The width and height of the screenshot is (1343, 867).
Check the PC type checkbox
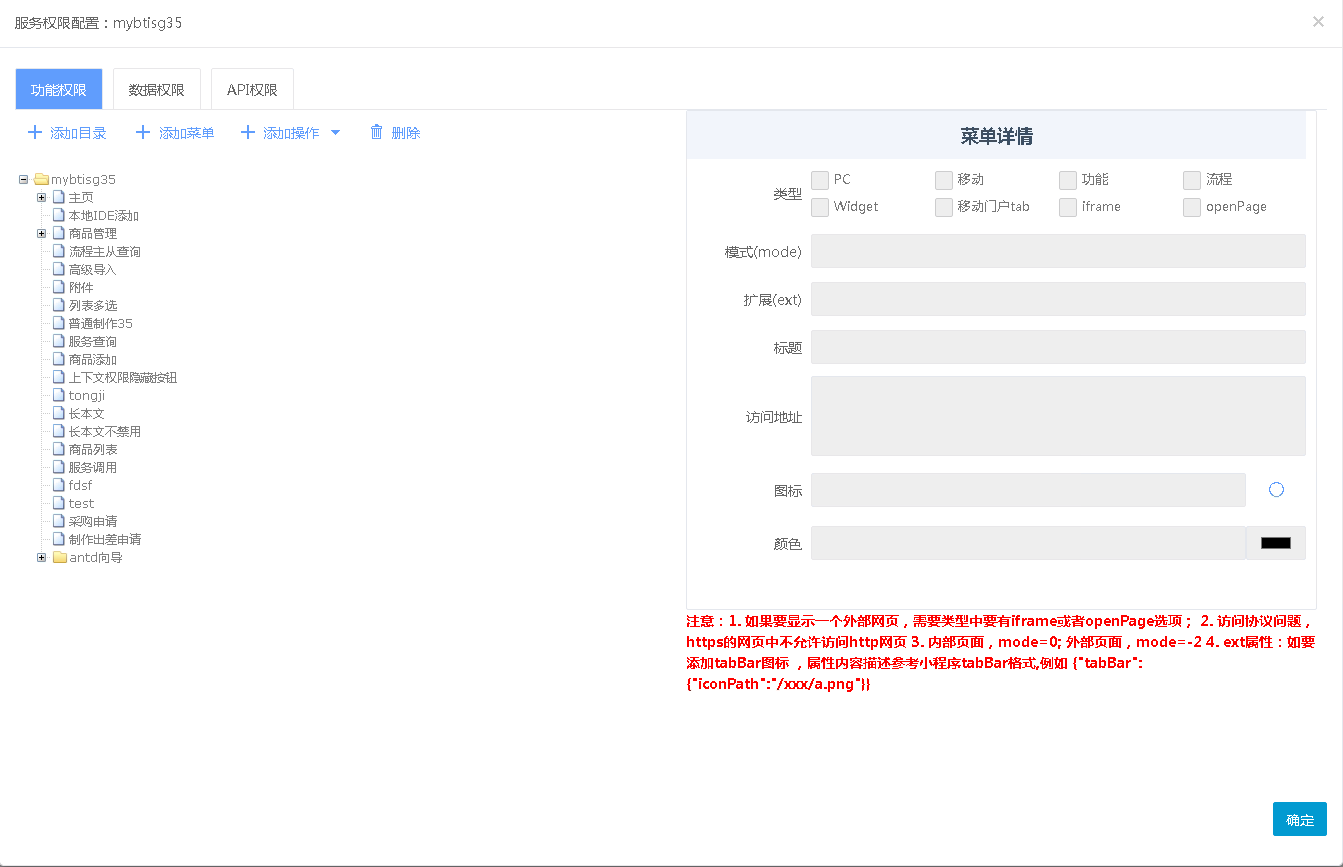[x=820, y=180]
